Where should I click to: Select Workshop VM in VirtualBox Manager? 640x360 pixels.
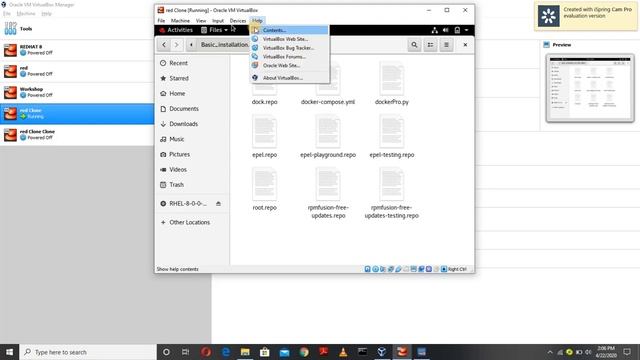coord(78,92)
